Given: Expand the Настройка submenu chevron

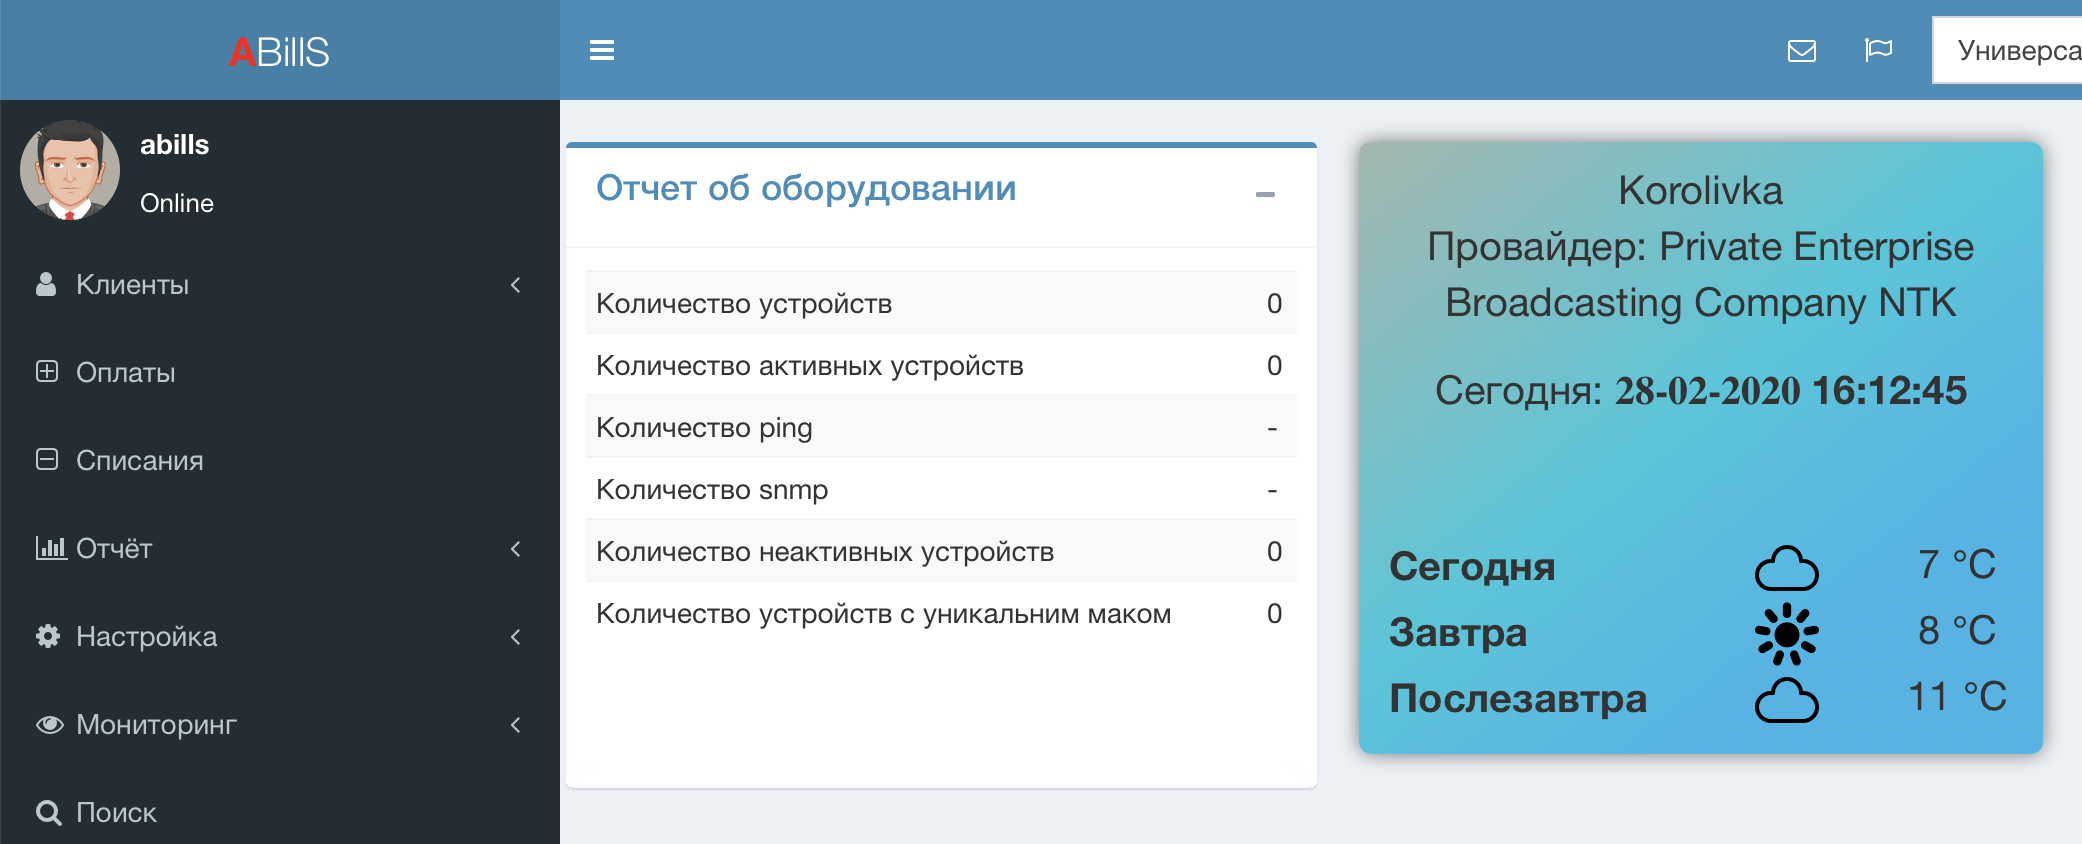Looking at the screenshot, I should [x=516, y=637].
